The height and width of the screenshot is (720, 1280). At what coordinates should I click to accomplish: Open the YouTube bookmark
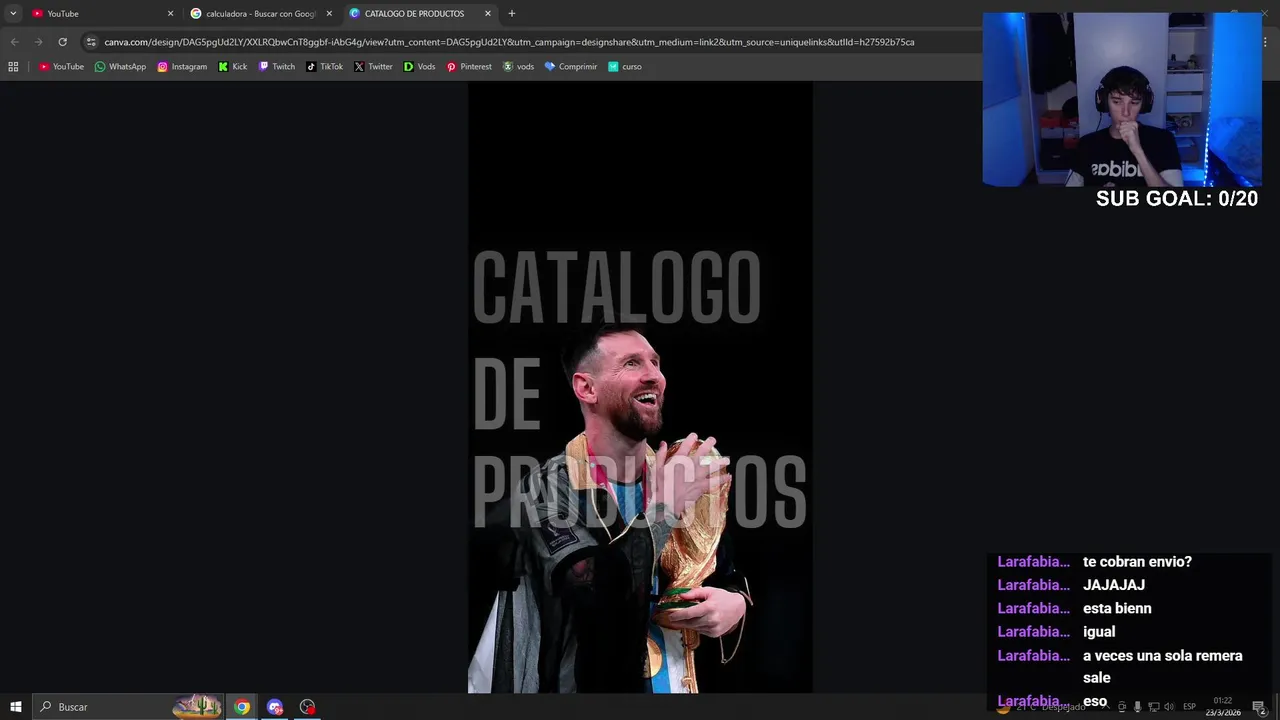(61, 66)
